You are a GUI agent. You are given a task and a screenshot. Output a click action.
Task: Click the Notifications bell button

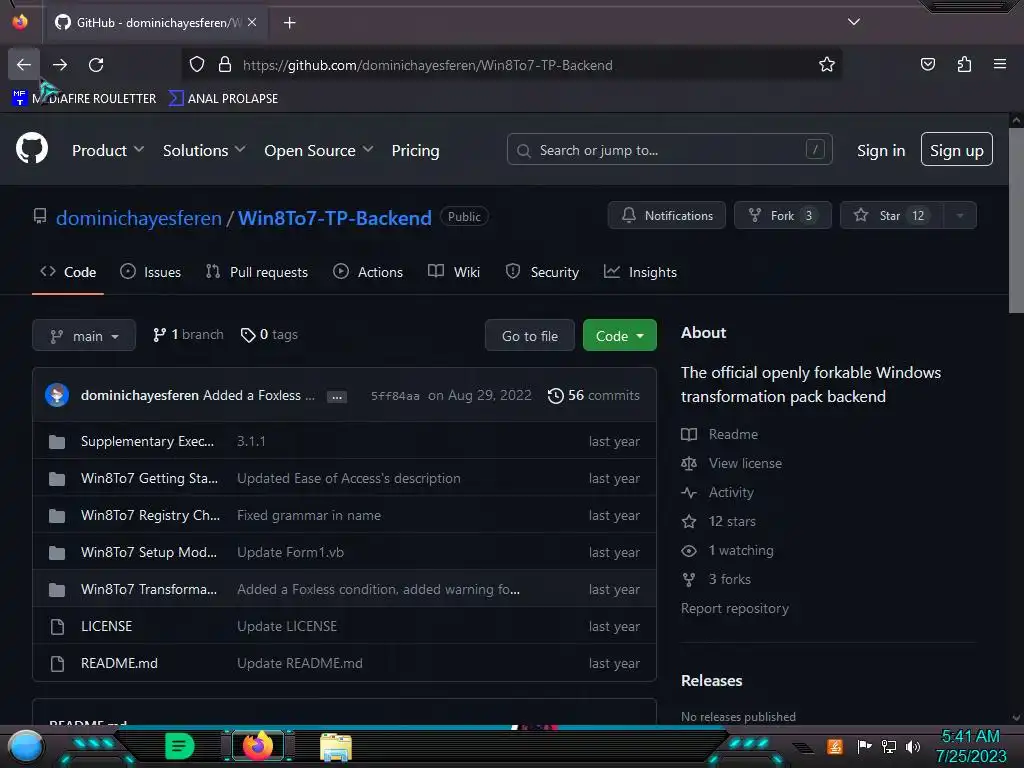[667, 216]
